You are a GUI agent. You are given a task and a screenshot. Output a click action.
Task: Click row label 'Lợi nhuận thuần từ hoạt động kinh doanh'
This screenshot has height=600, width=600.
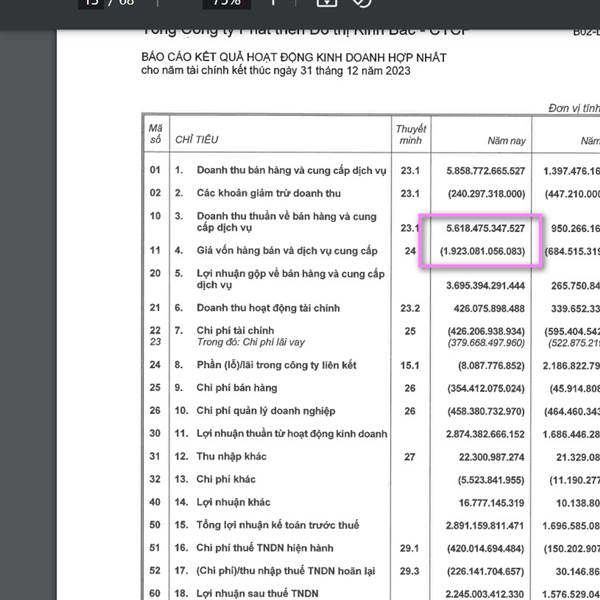292,434
